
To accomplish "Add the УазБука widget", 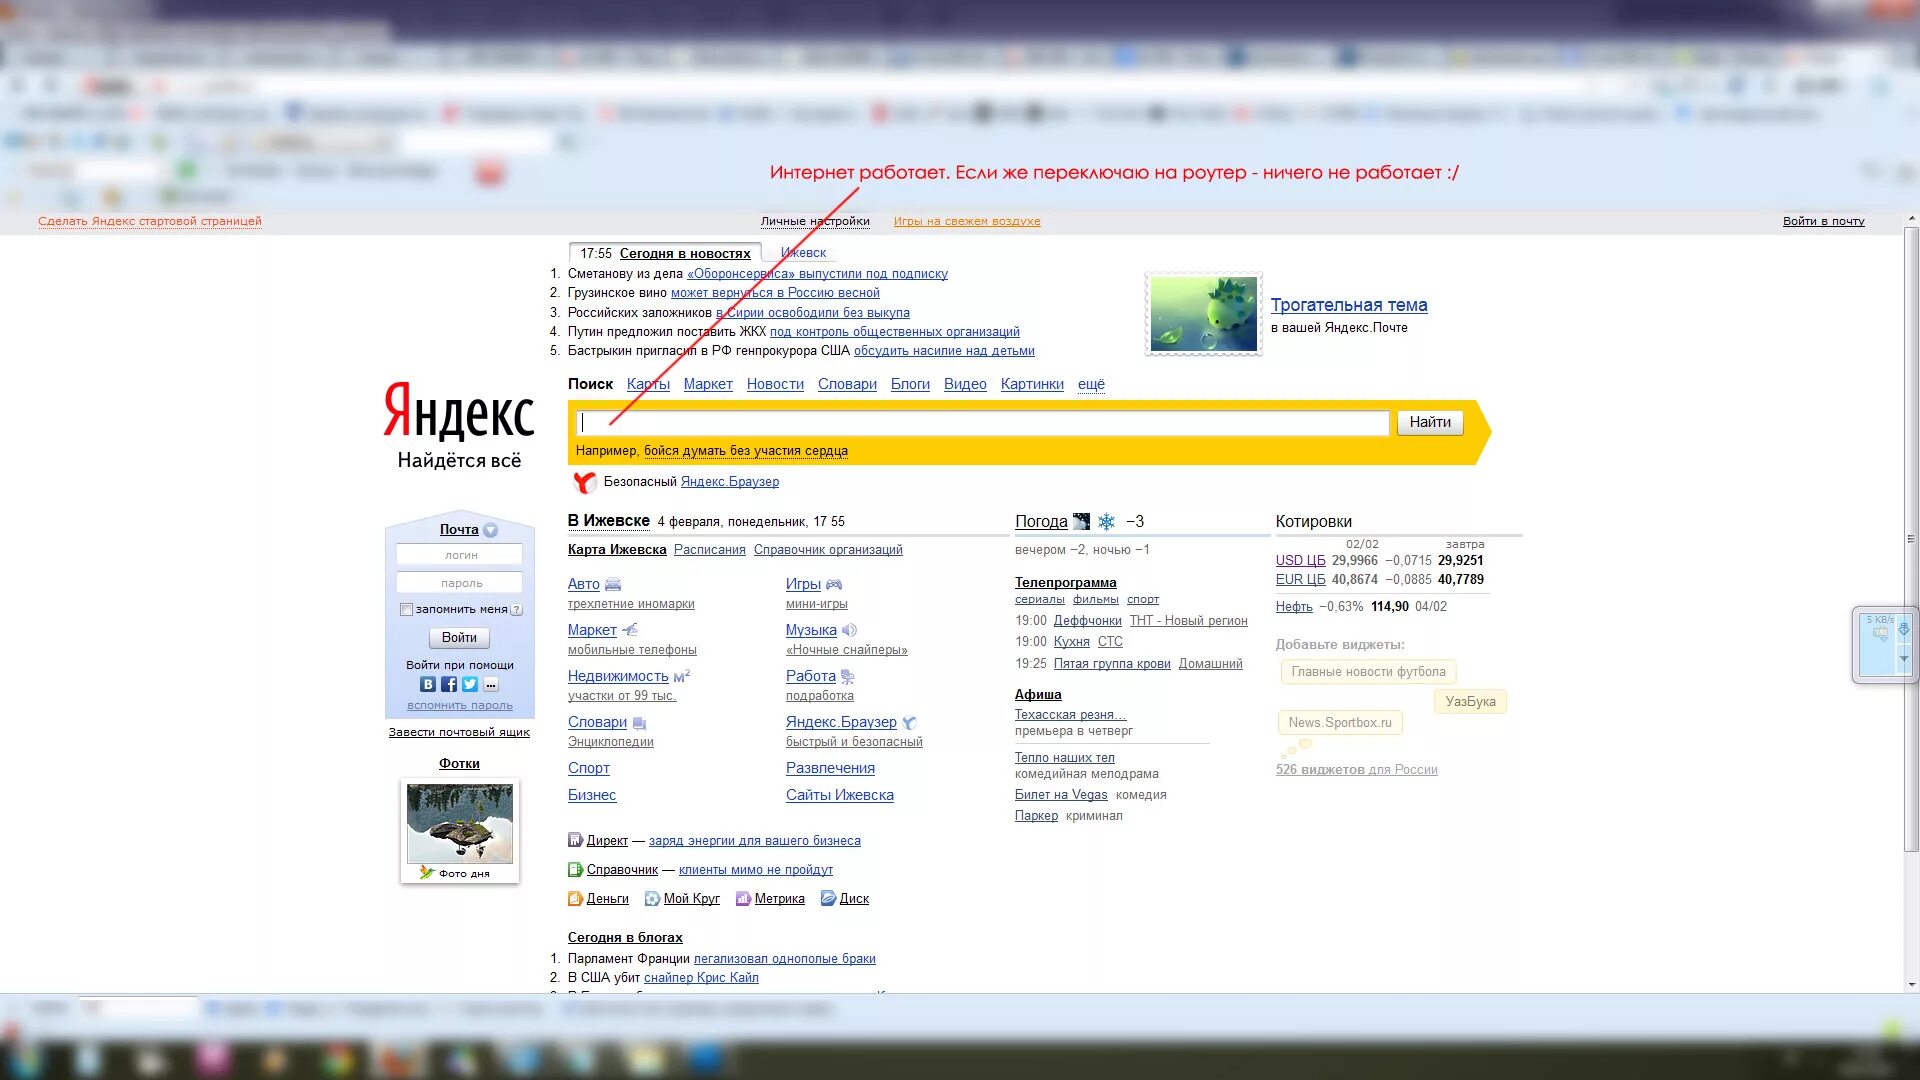I will point(1470,702).
